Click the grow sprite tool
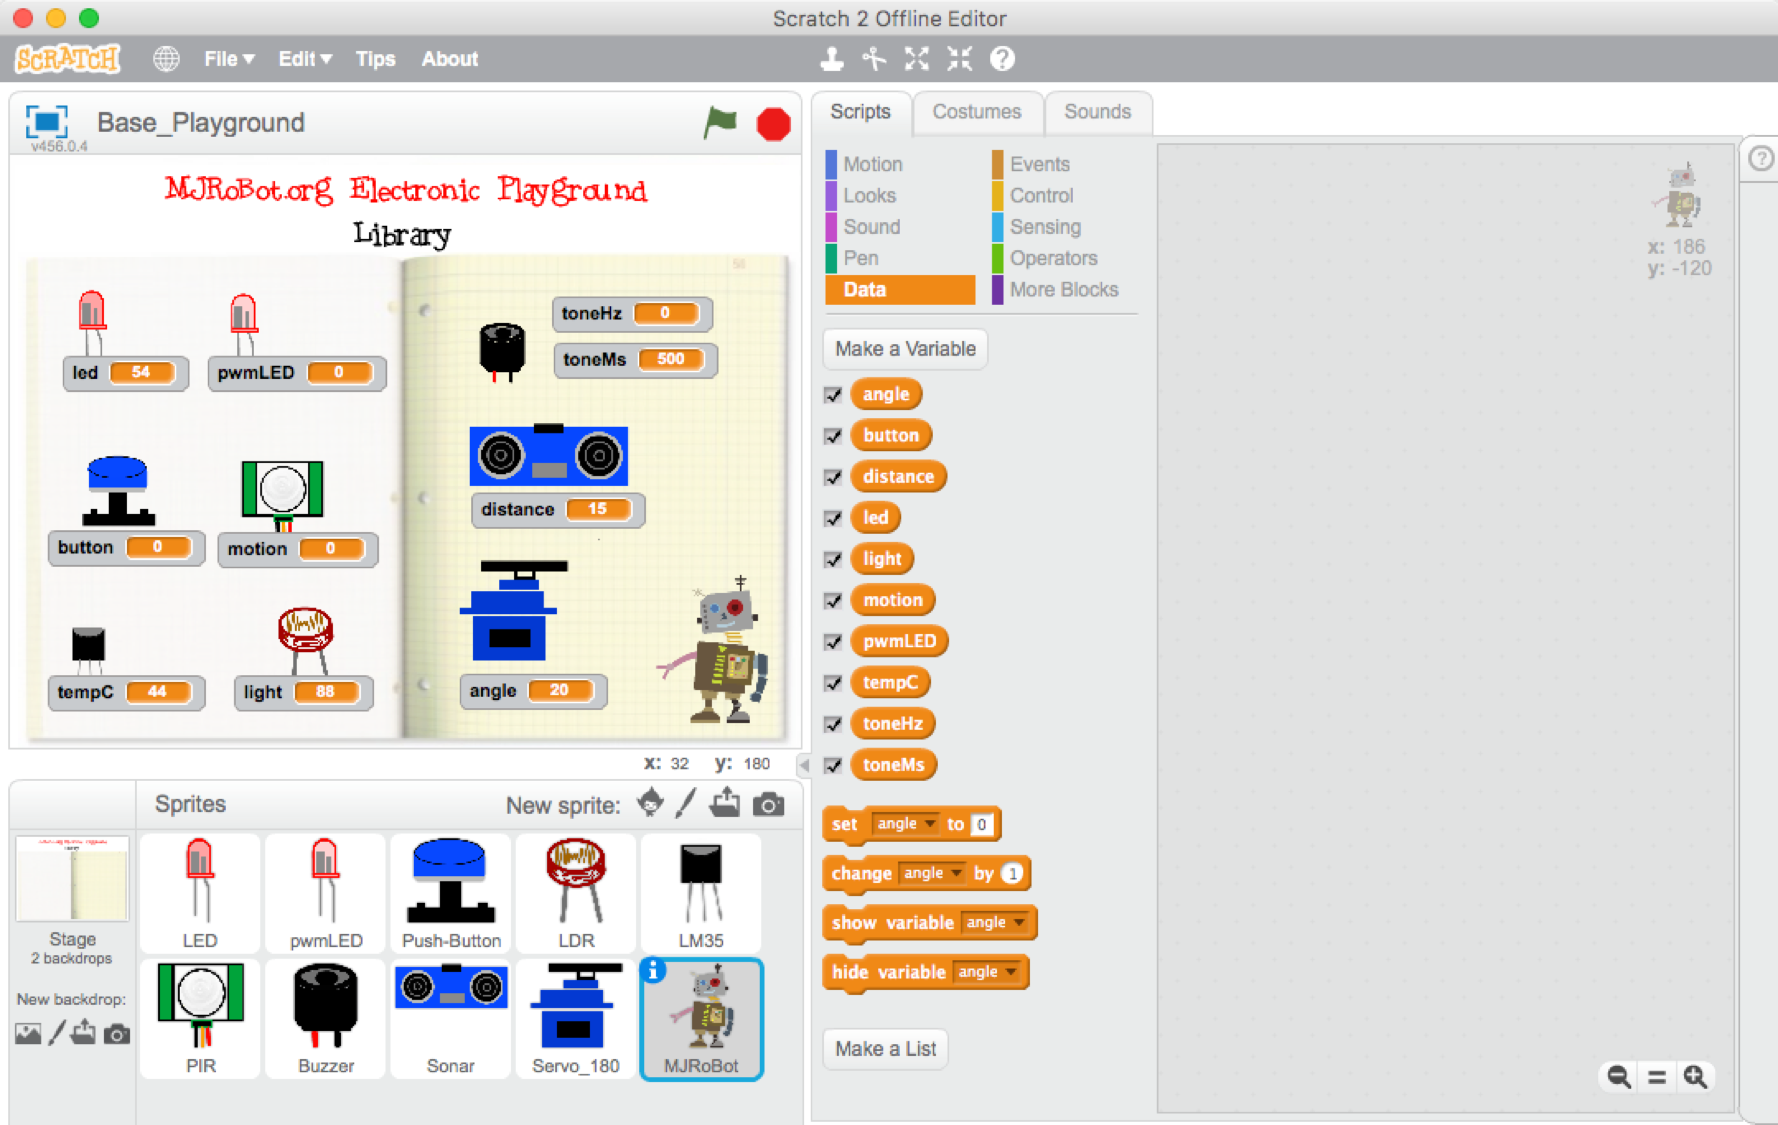The height and width of the screenshot is (1125, 1778). point(916,59)
